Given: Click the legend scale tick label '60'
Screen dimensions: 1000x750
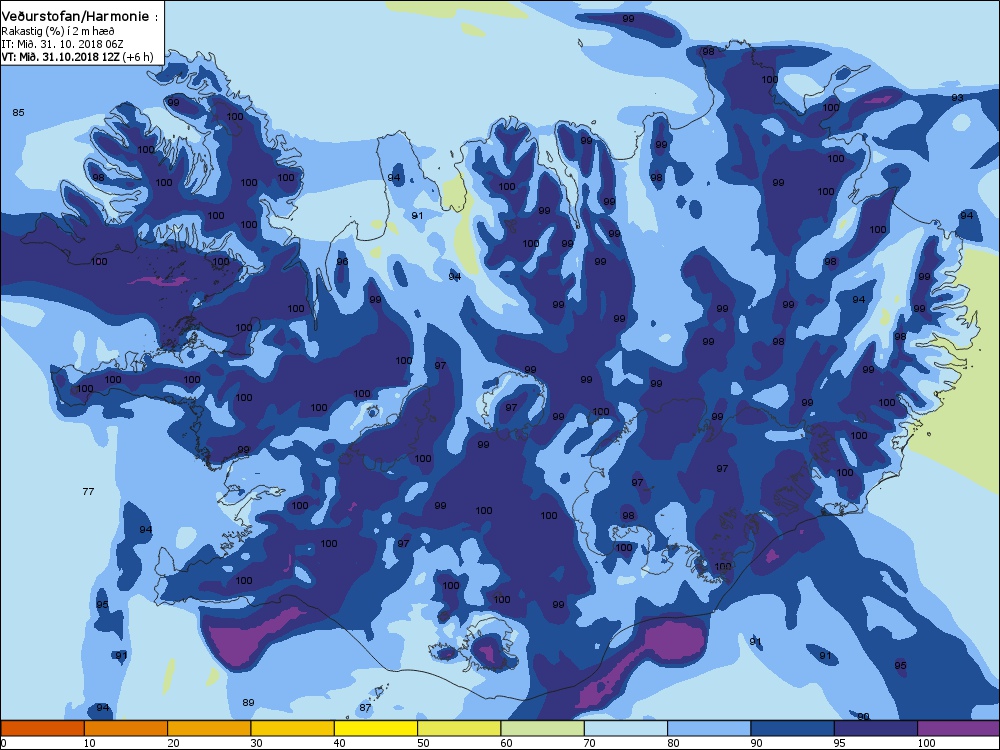Looking at the screenshot, I should click(x=506, y=743).
